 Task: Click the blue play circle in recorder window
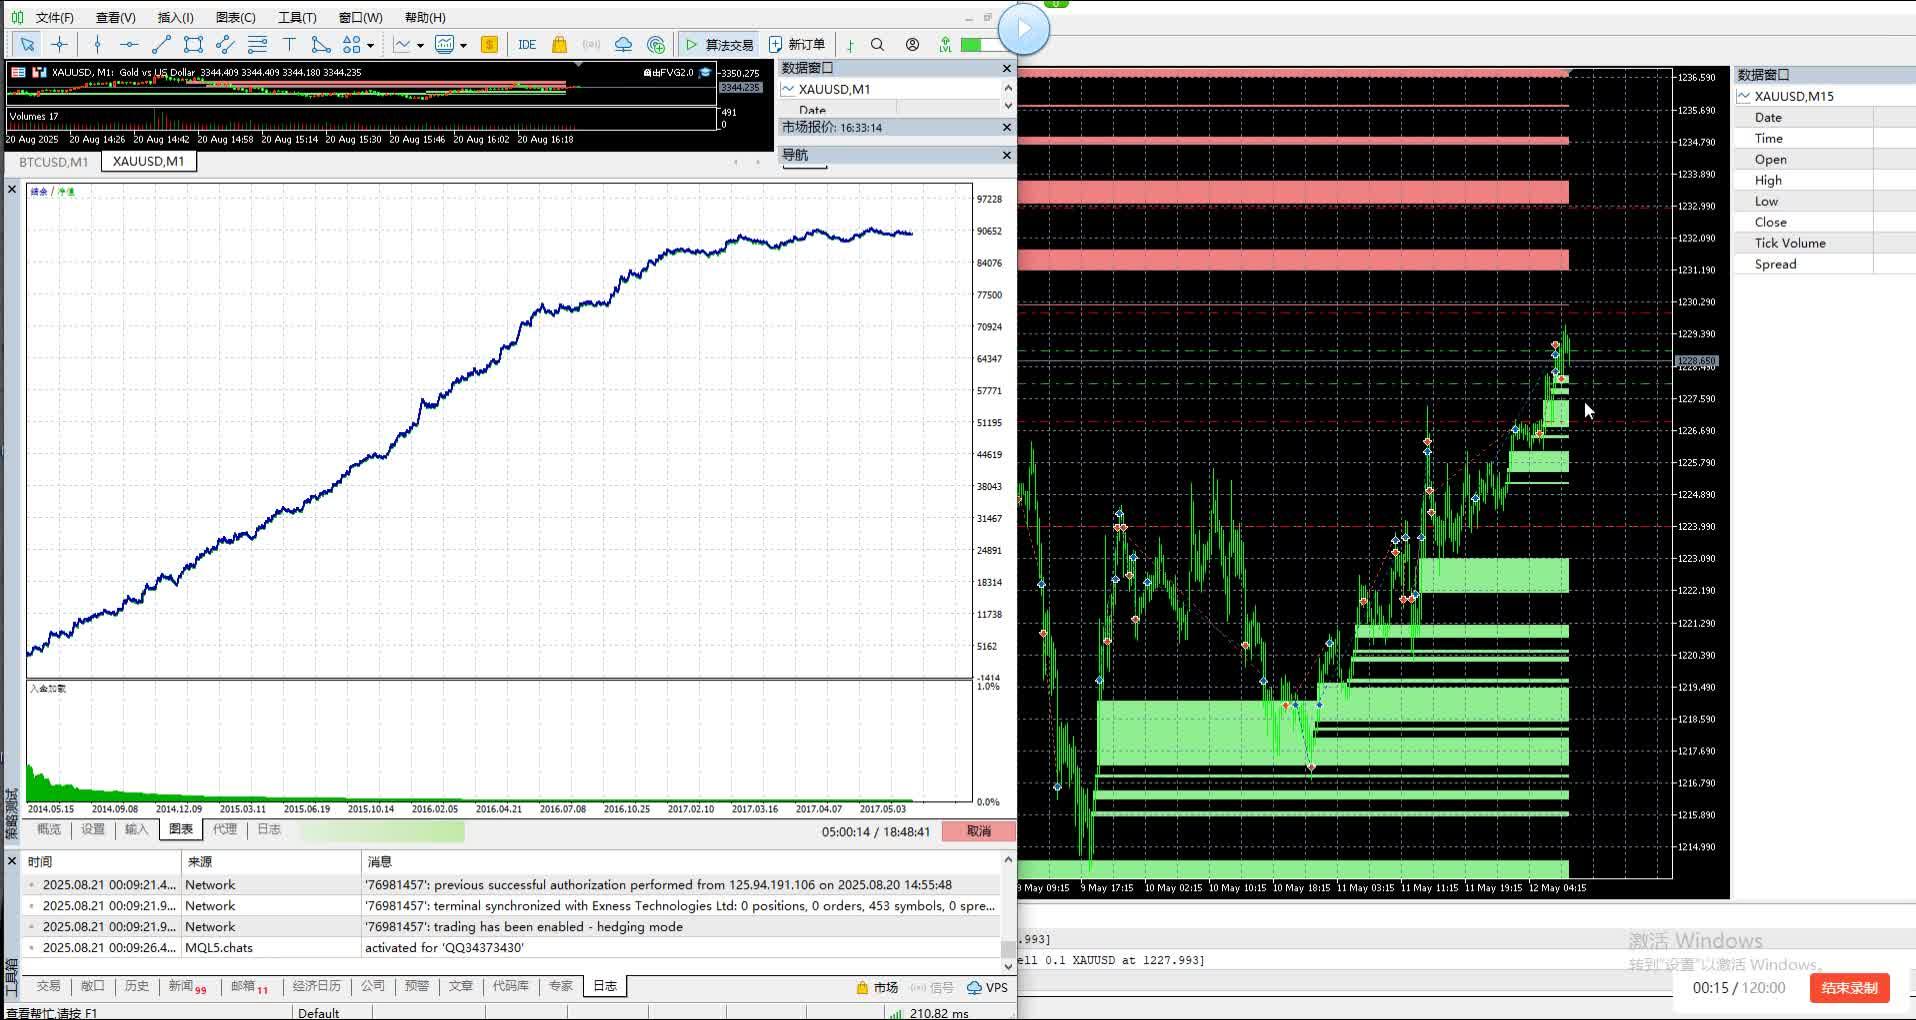pos(1023,28)
